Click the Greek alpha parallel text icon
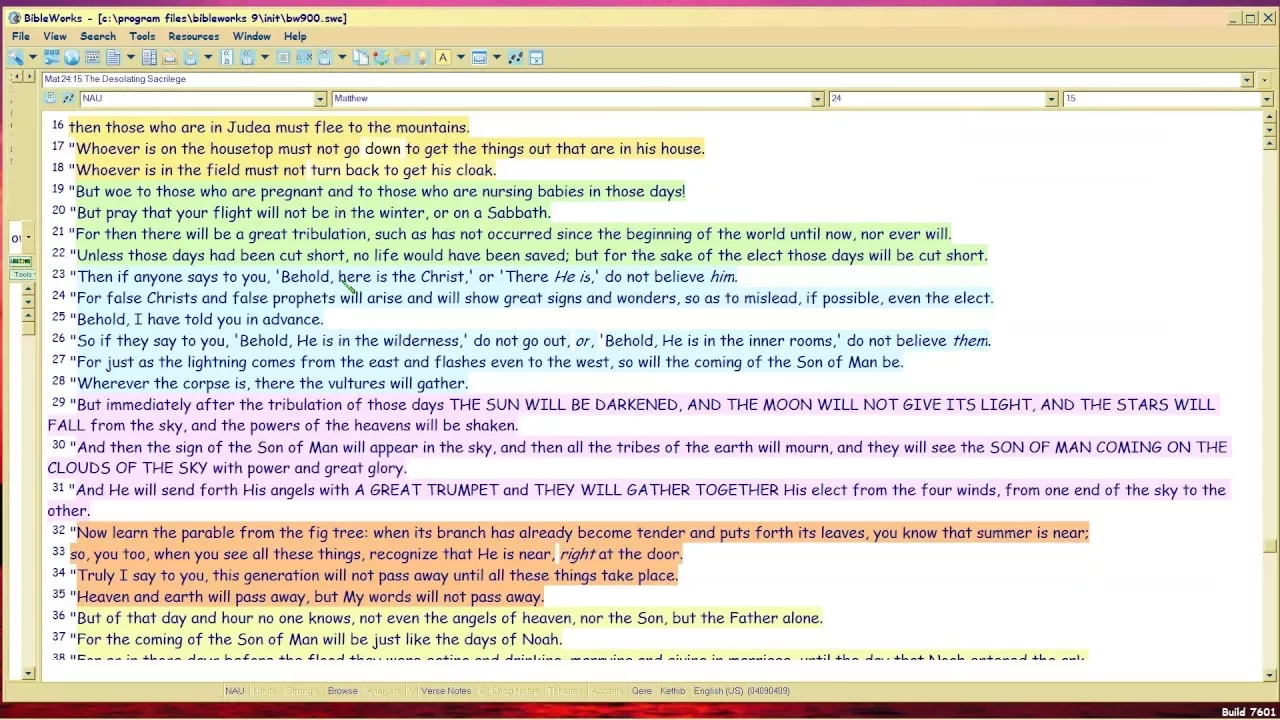 [x=226, y=58]
